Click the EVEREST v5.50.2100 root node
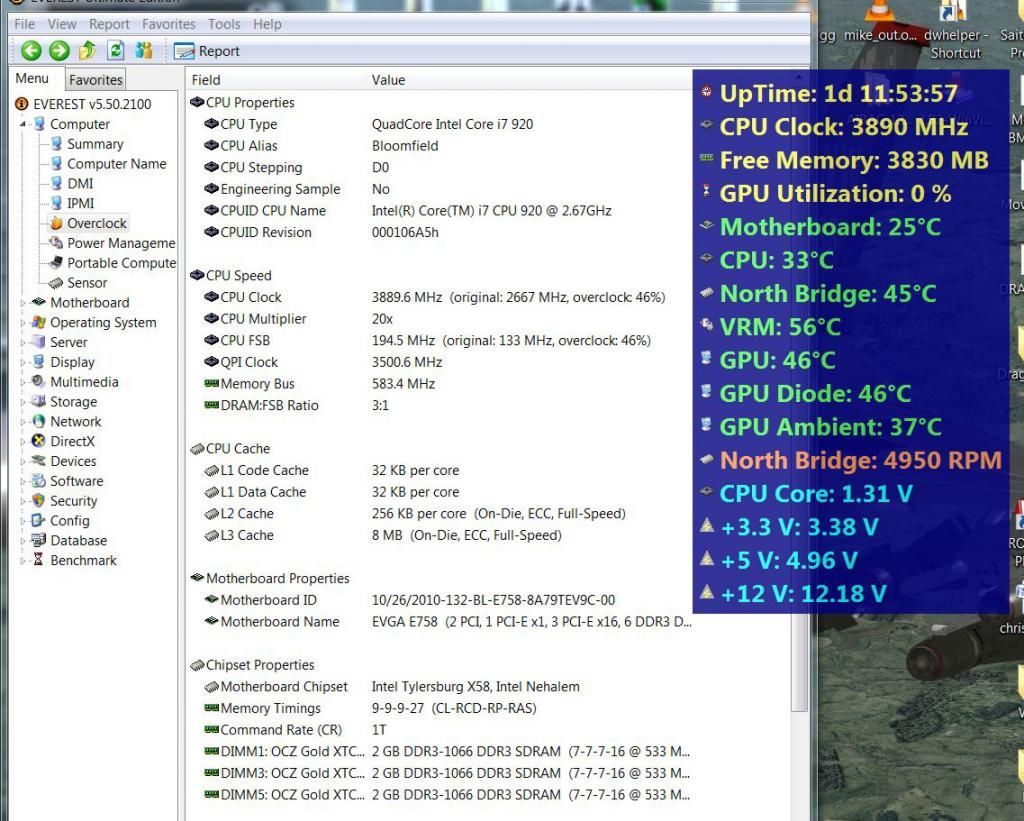This screenshot has width=1024, height=821. point(85,104)
